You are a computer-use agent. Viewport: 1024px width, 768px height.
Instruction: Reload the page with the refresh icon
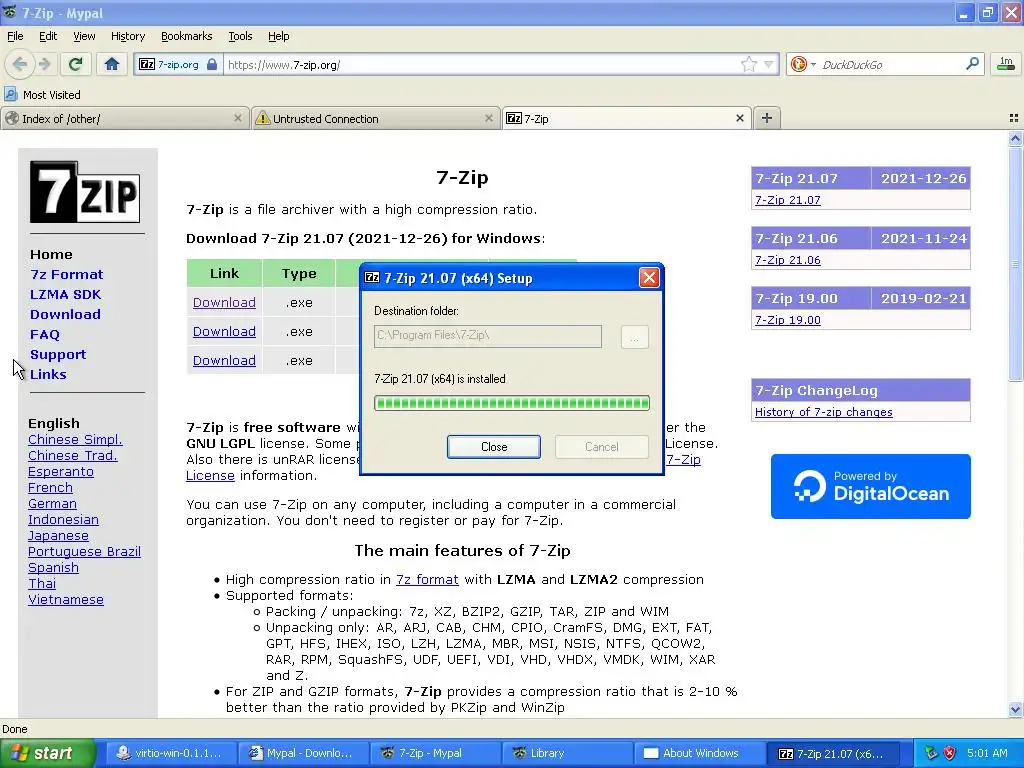75,64
